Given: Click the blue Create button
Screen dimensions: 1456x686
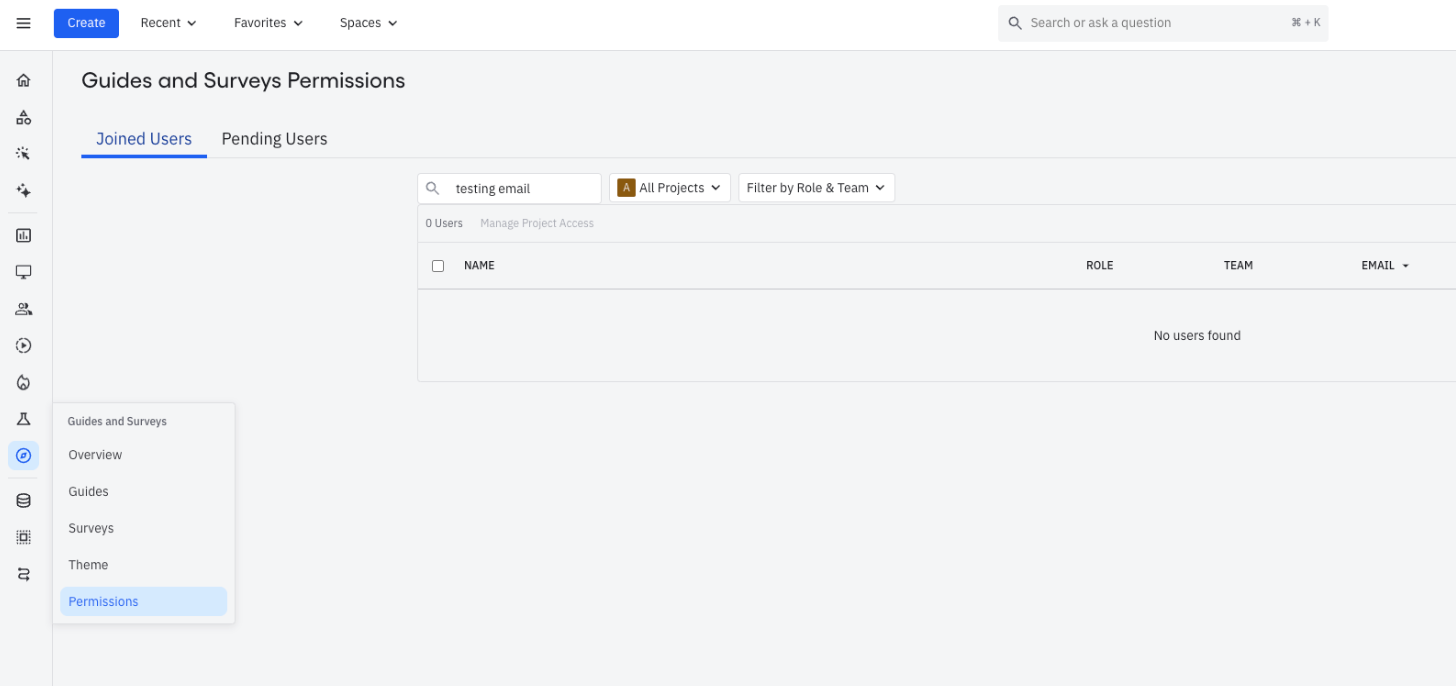Looking at the screenshot, I should click(x=86, y=23).
